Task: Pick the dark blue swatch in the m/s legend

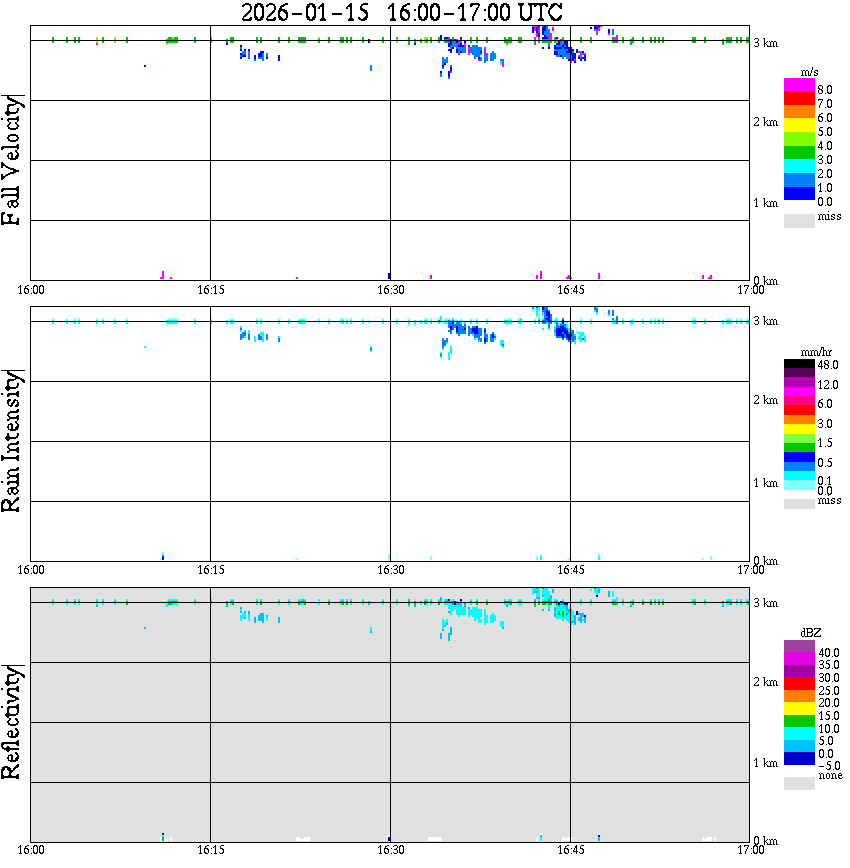Action: [x=799, y=194]
